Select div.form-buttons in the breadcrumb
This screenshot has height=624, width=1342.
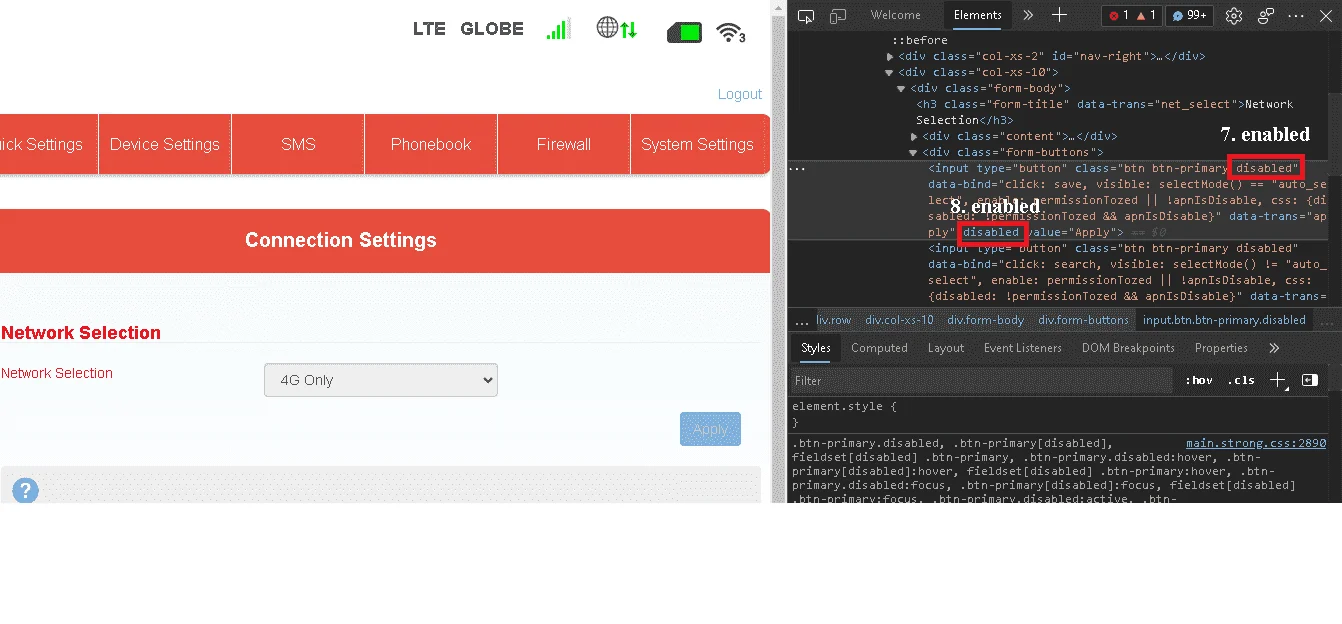(x=1083, y=320)
